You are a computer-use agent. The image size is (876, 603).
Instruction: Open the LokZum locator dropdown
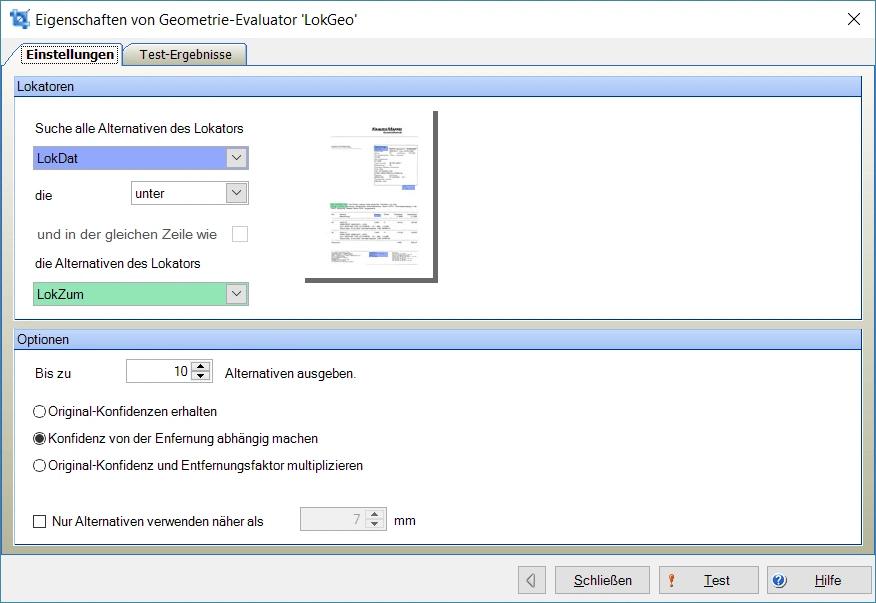tap(236, 294)
